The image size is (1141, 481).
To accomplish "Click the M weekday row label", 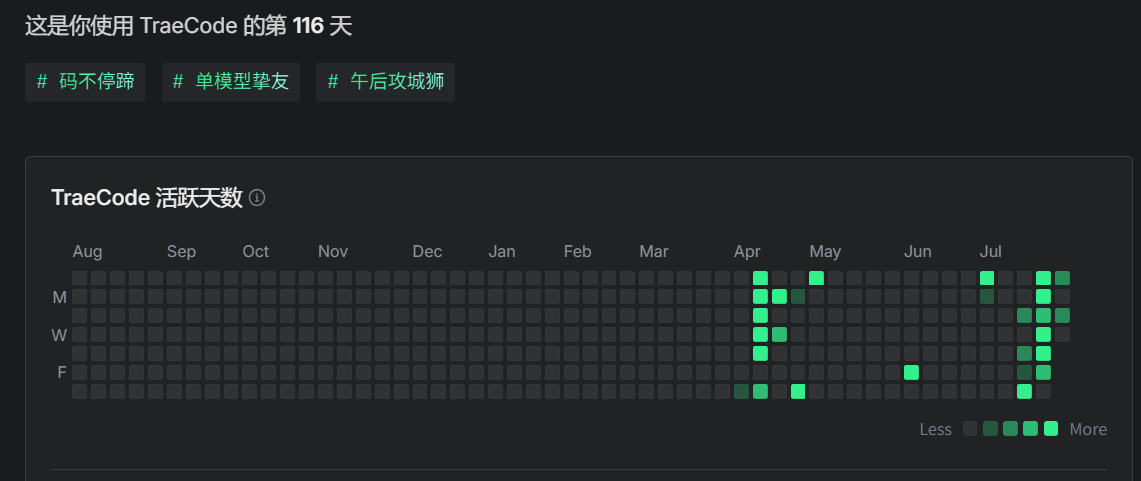I will [x=59, y=297].
